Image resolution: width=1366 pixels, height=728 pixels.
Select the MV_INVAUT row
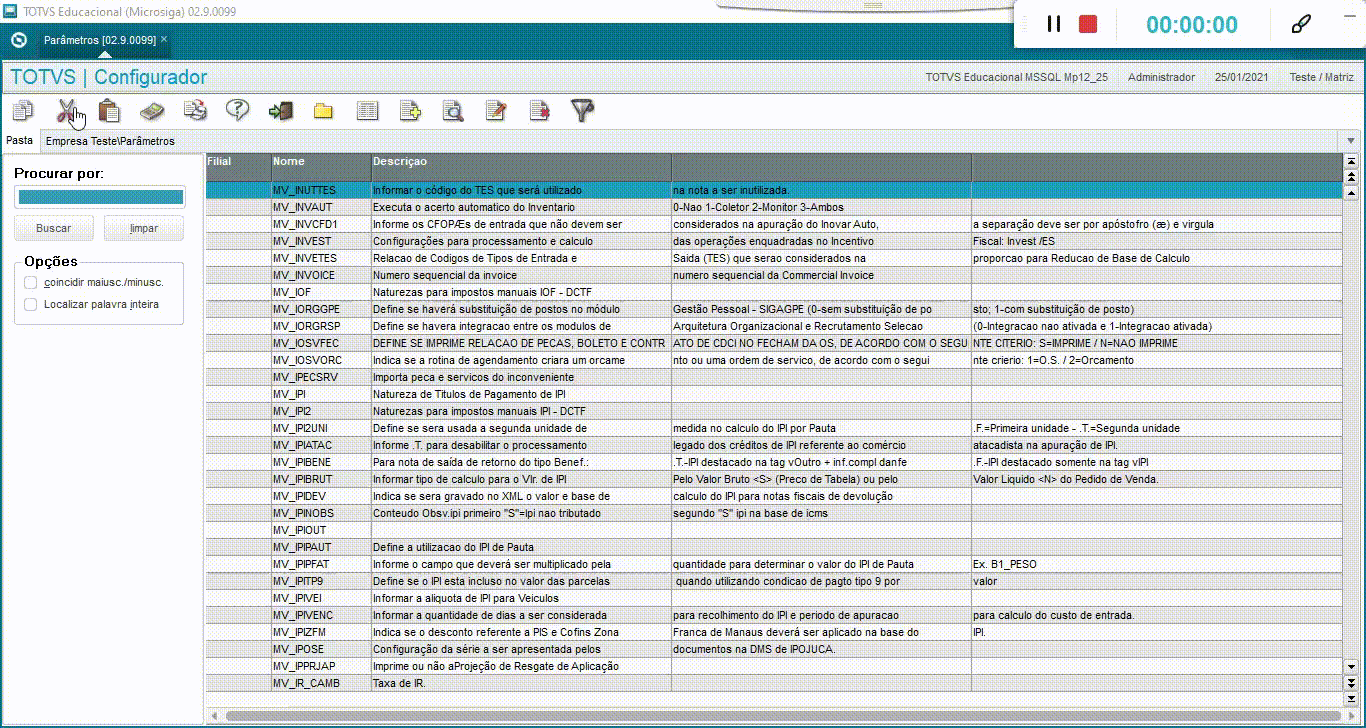point(773,207)
